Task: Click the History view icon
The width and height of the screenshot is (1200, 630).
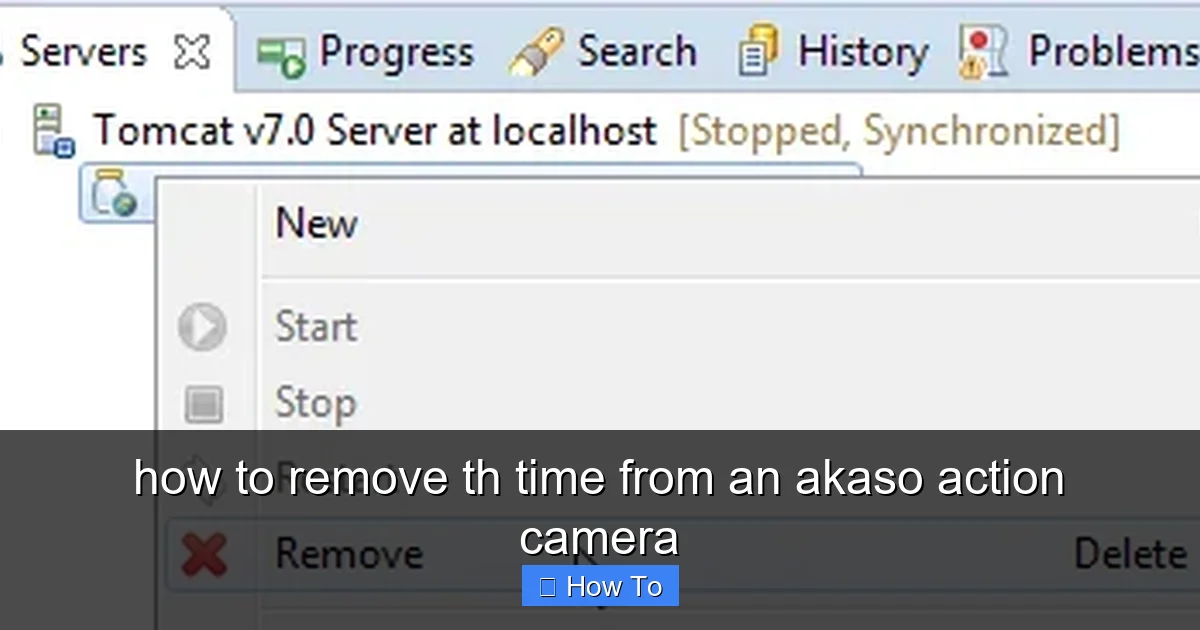Action: point(758,52)
